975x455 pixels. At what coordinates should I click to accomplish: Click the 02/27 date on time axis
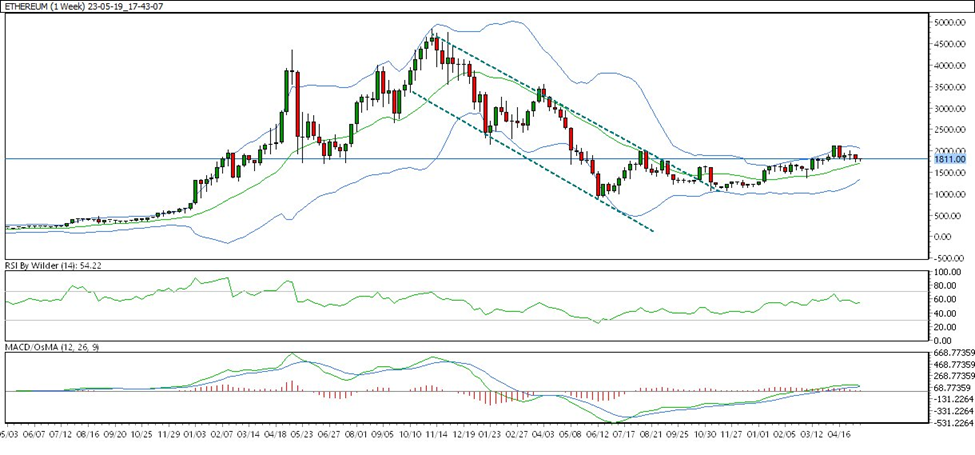519,437
